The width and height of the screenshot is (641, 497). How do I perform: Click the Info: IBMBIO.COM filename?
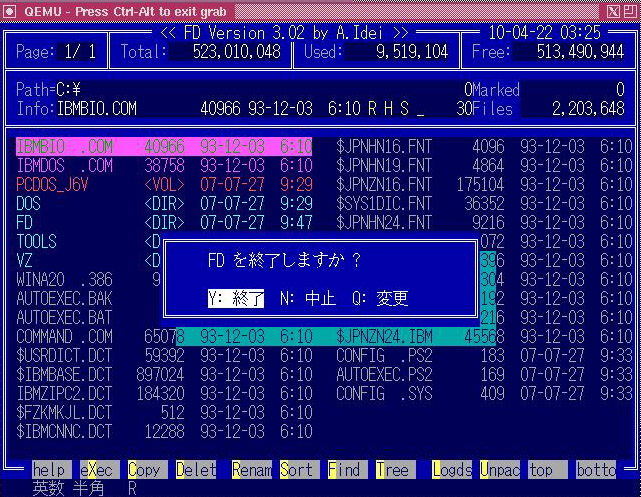pyautogui.click(x=96, y=108)
